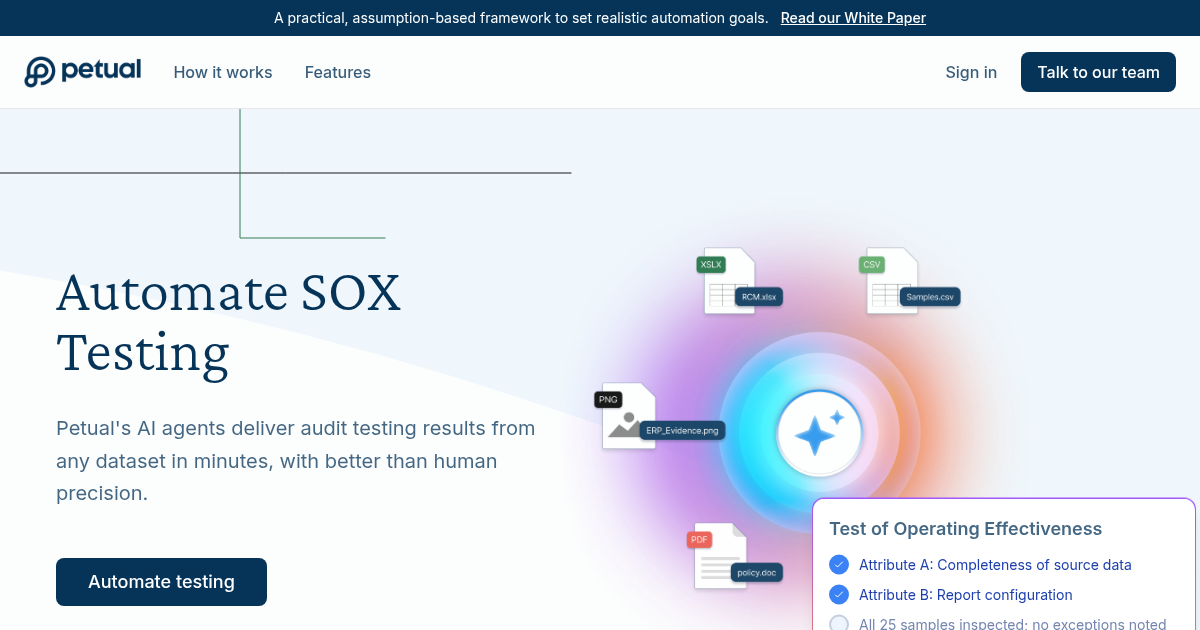Toggle the Attribute A completeness checkmark
1200x630 pixels.
pyautogui.click(x=839, y=565)
